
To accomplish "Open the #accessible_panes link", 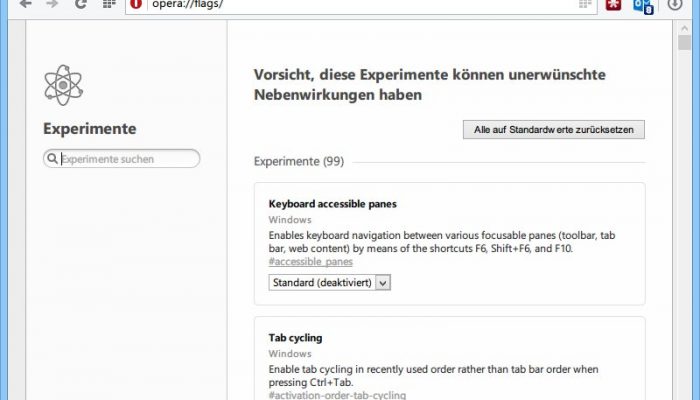I will pos(311,262).
